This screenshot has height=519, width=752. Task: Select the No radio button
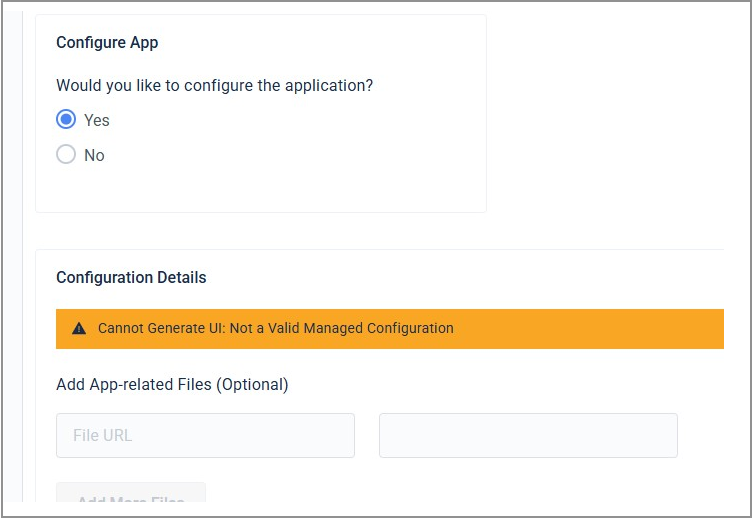click(66, 155)
